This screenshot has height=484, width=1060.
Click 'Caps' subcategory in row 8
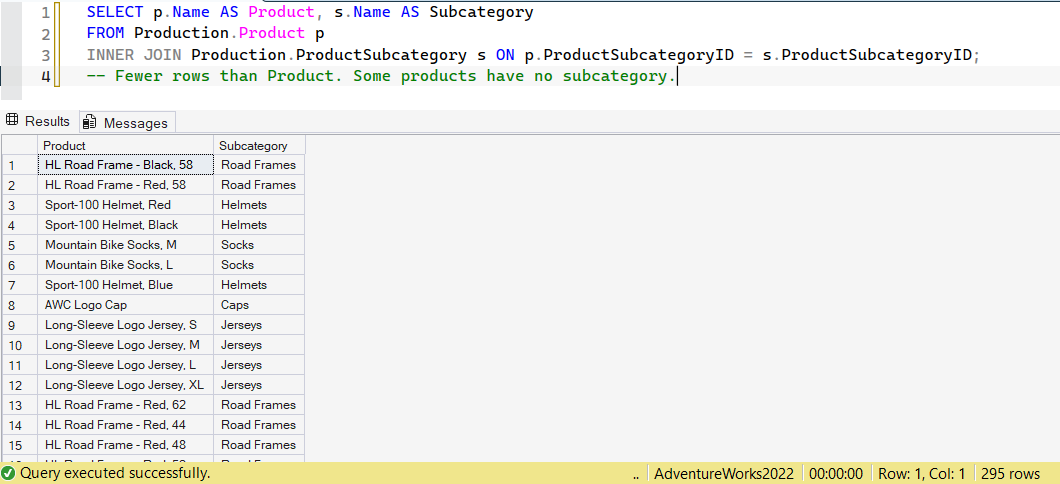tap(260, 305)
